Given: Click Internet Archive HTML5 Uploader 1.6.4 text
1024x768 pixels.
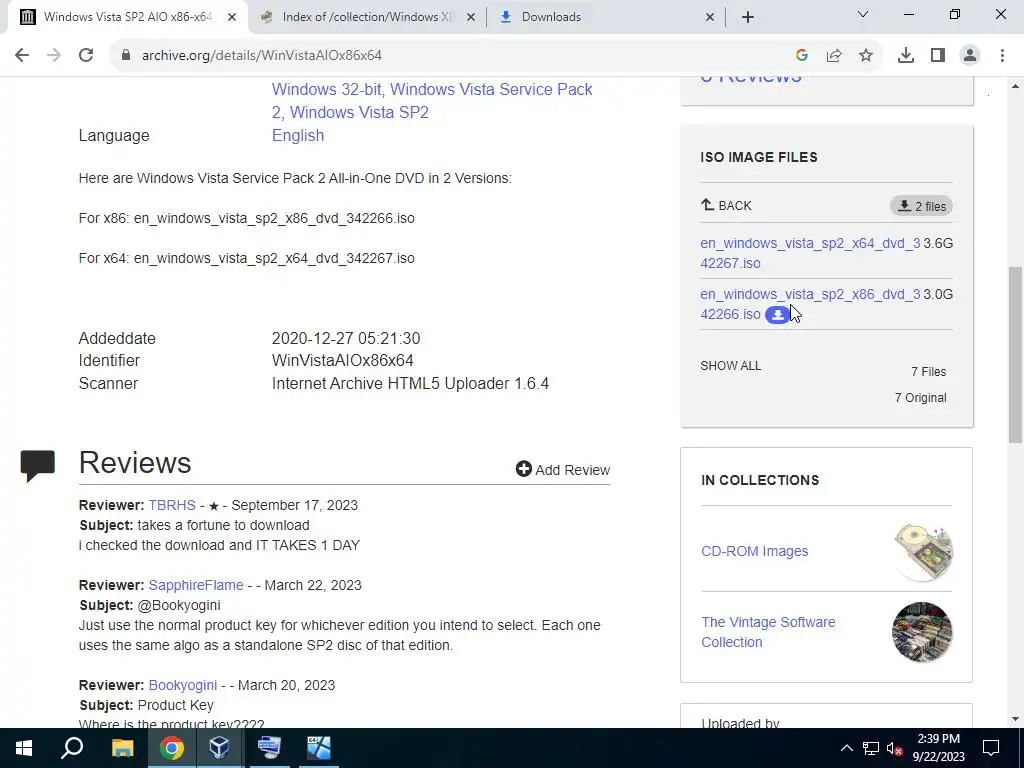Looking at the screenshot, I should point(410,383).
